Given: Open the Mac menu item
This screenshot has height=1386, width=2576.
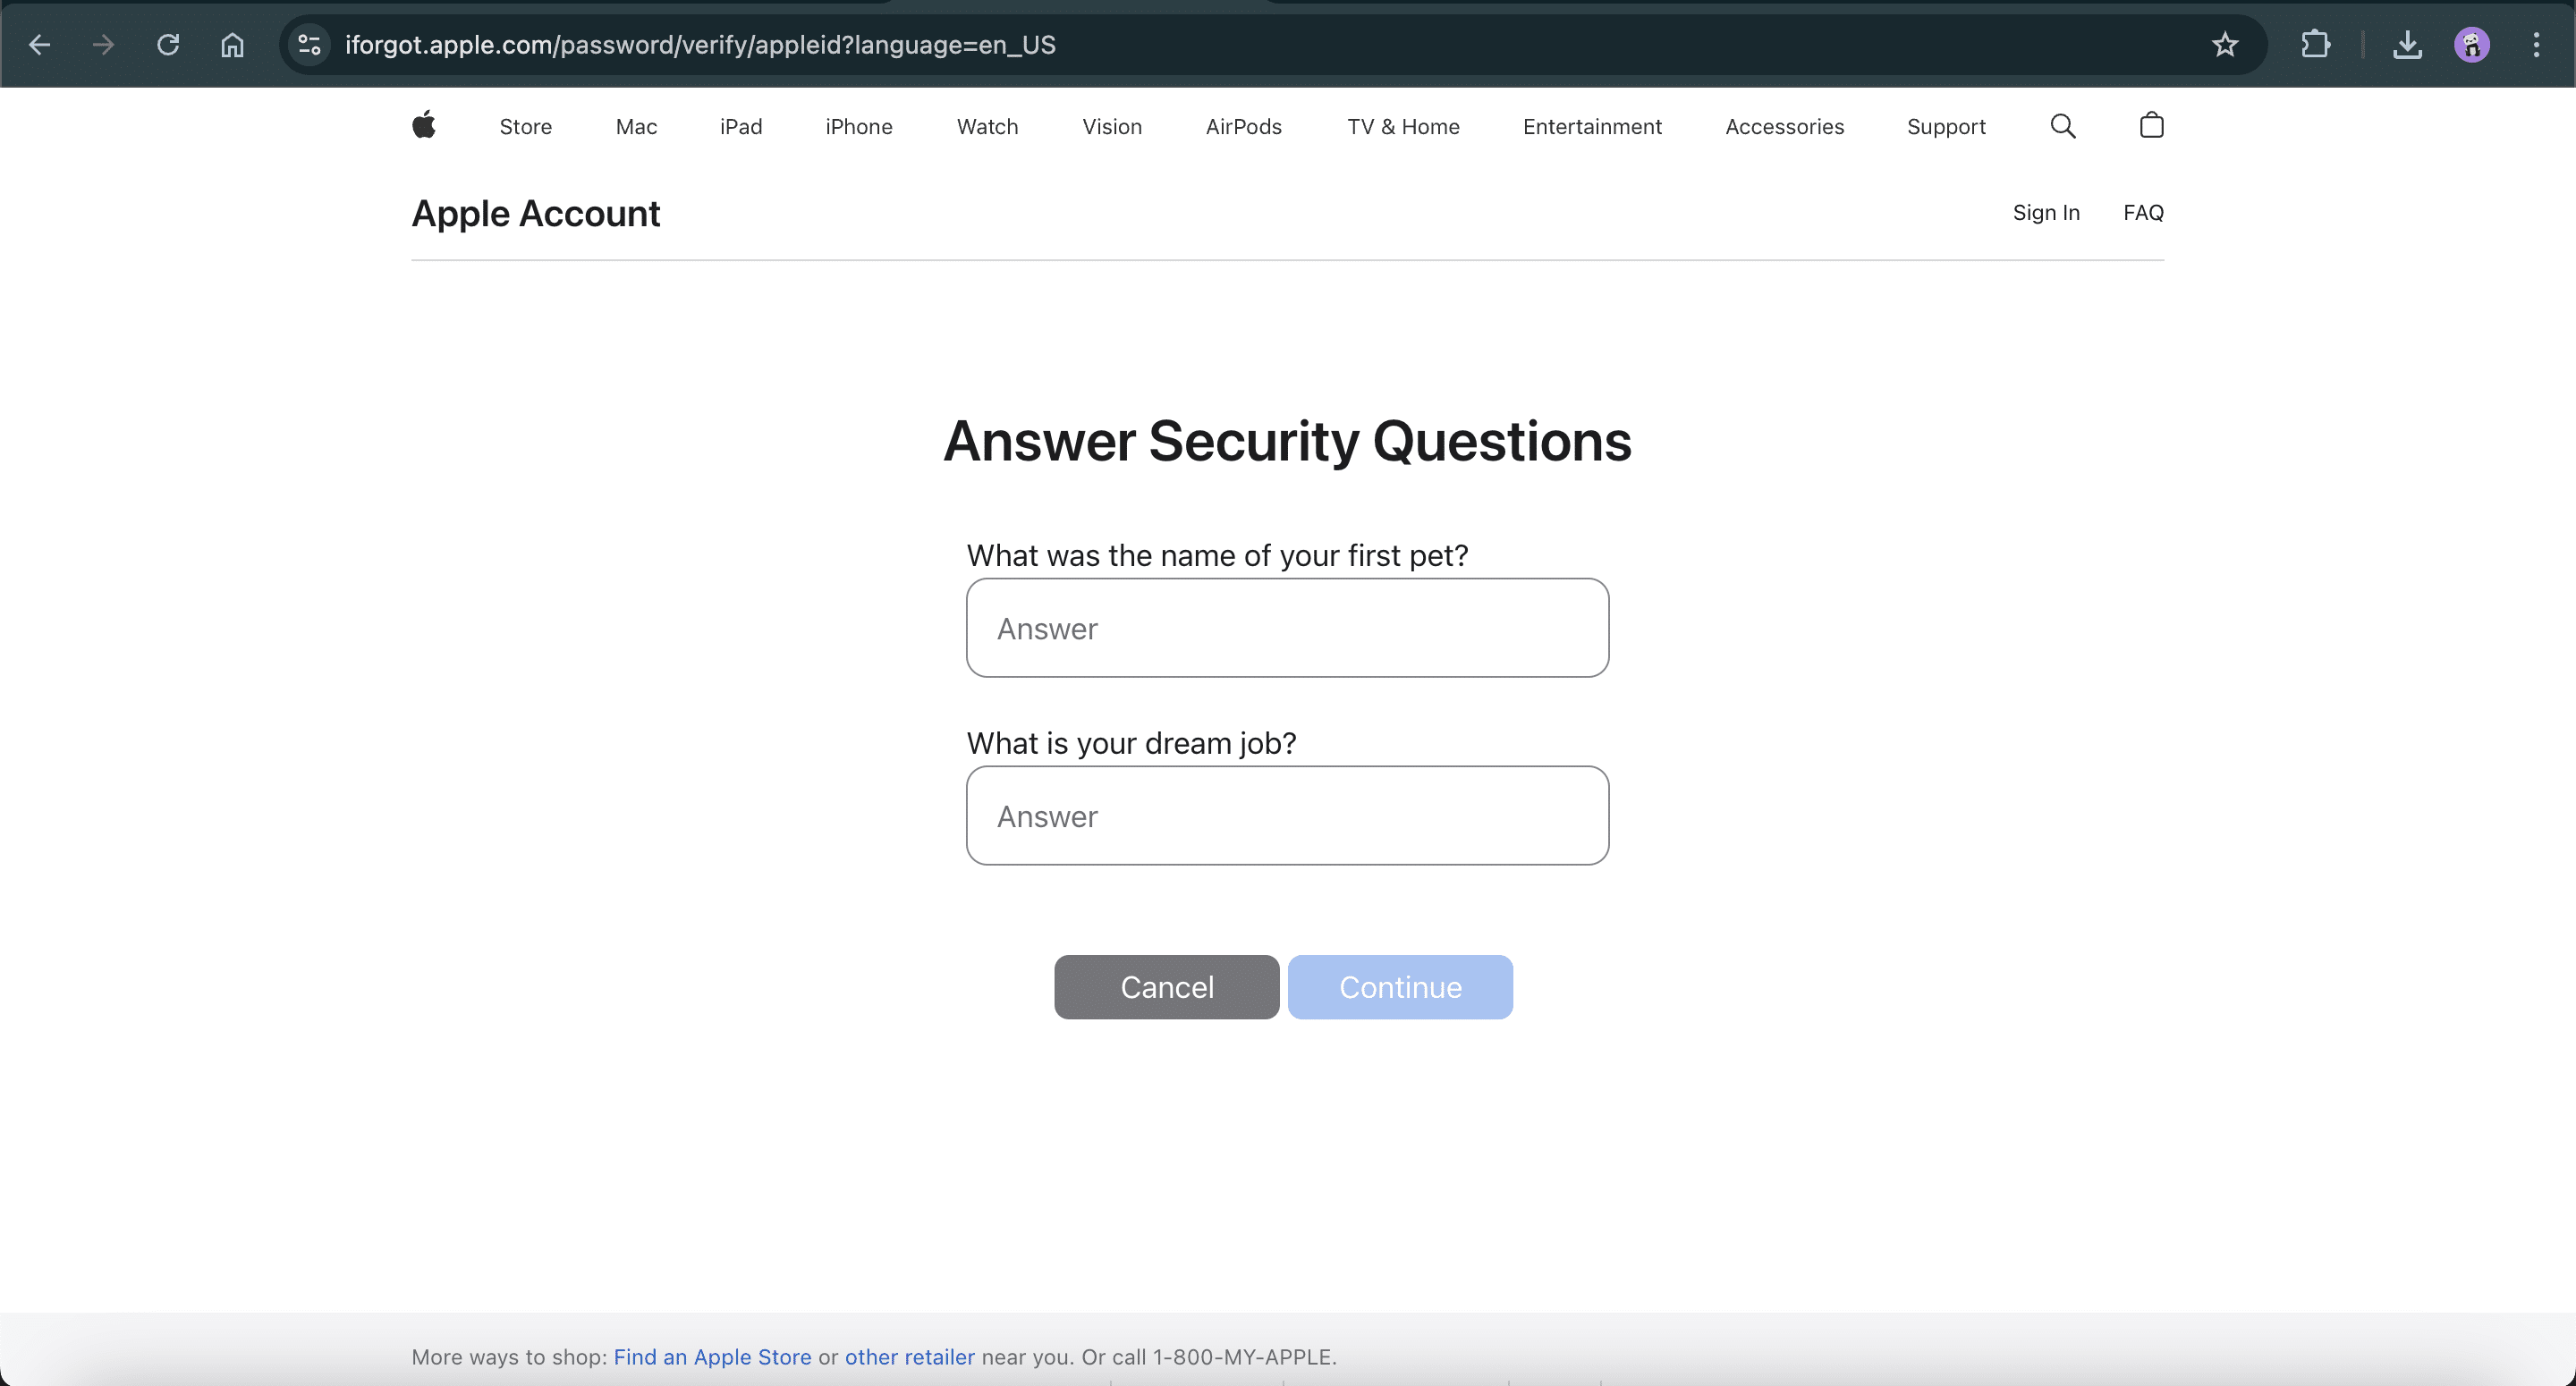Looking at the screenshot, I should tap(636, 127).
